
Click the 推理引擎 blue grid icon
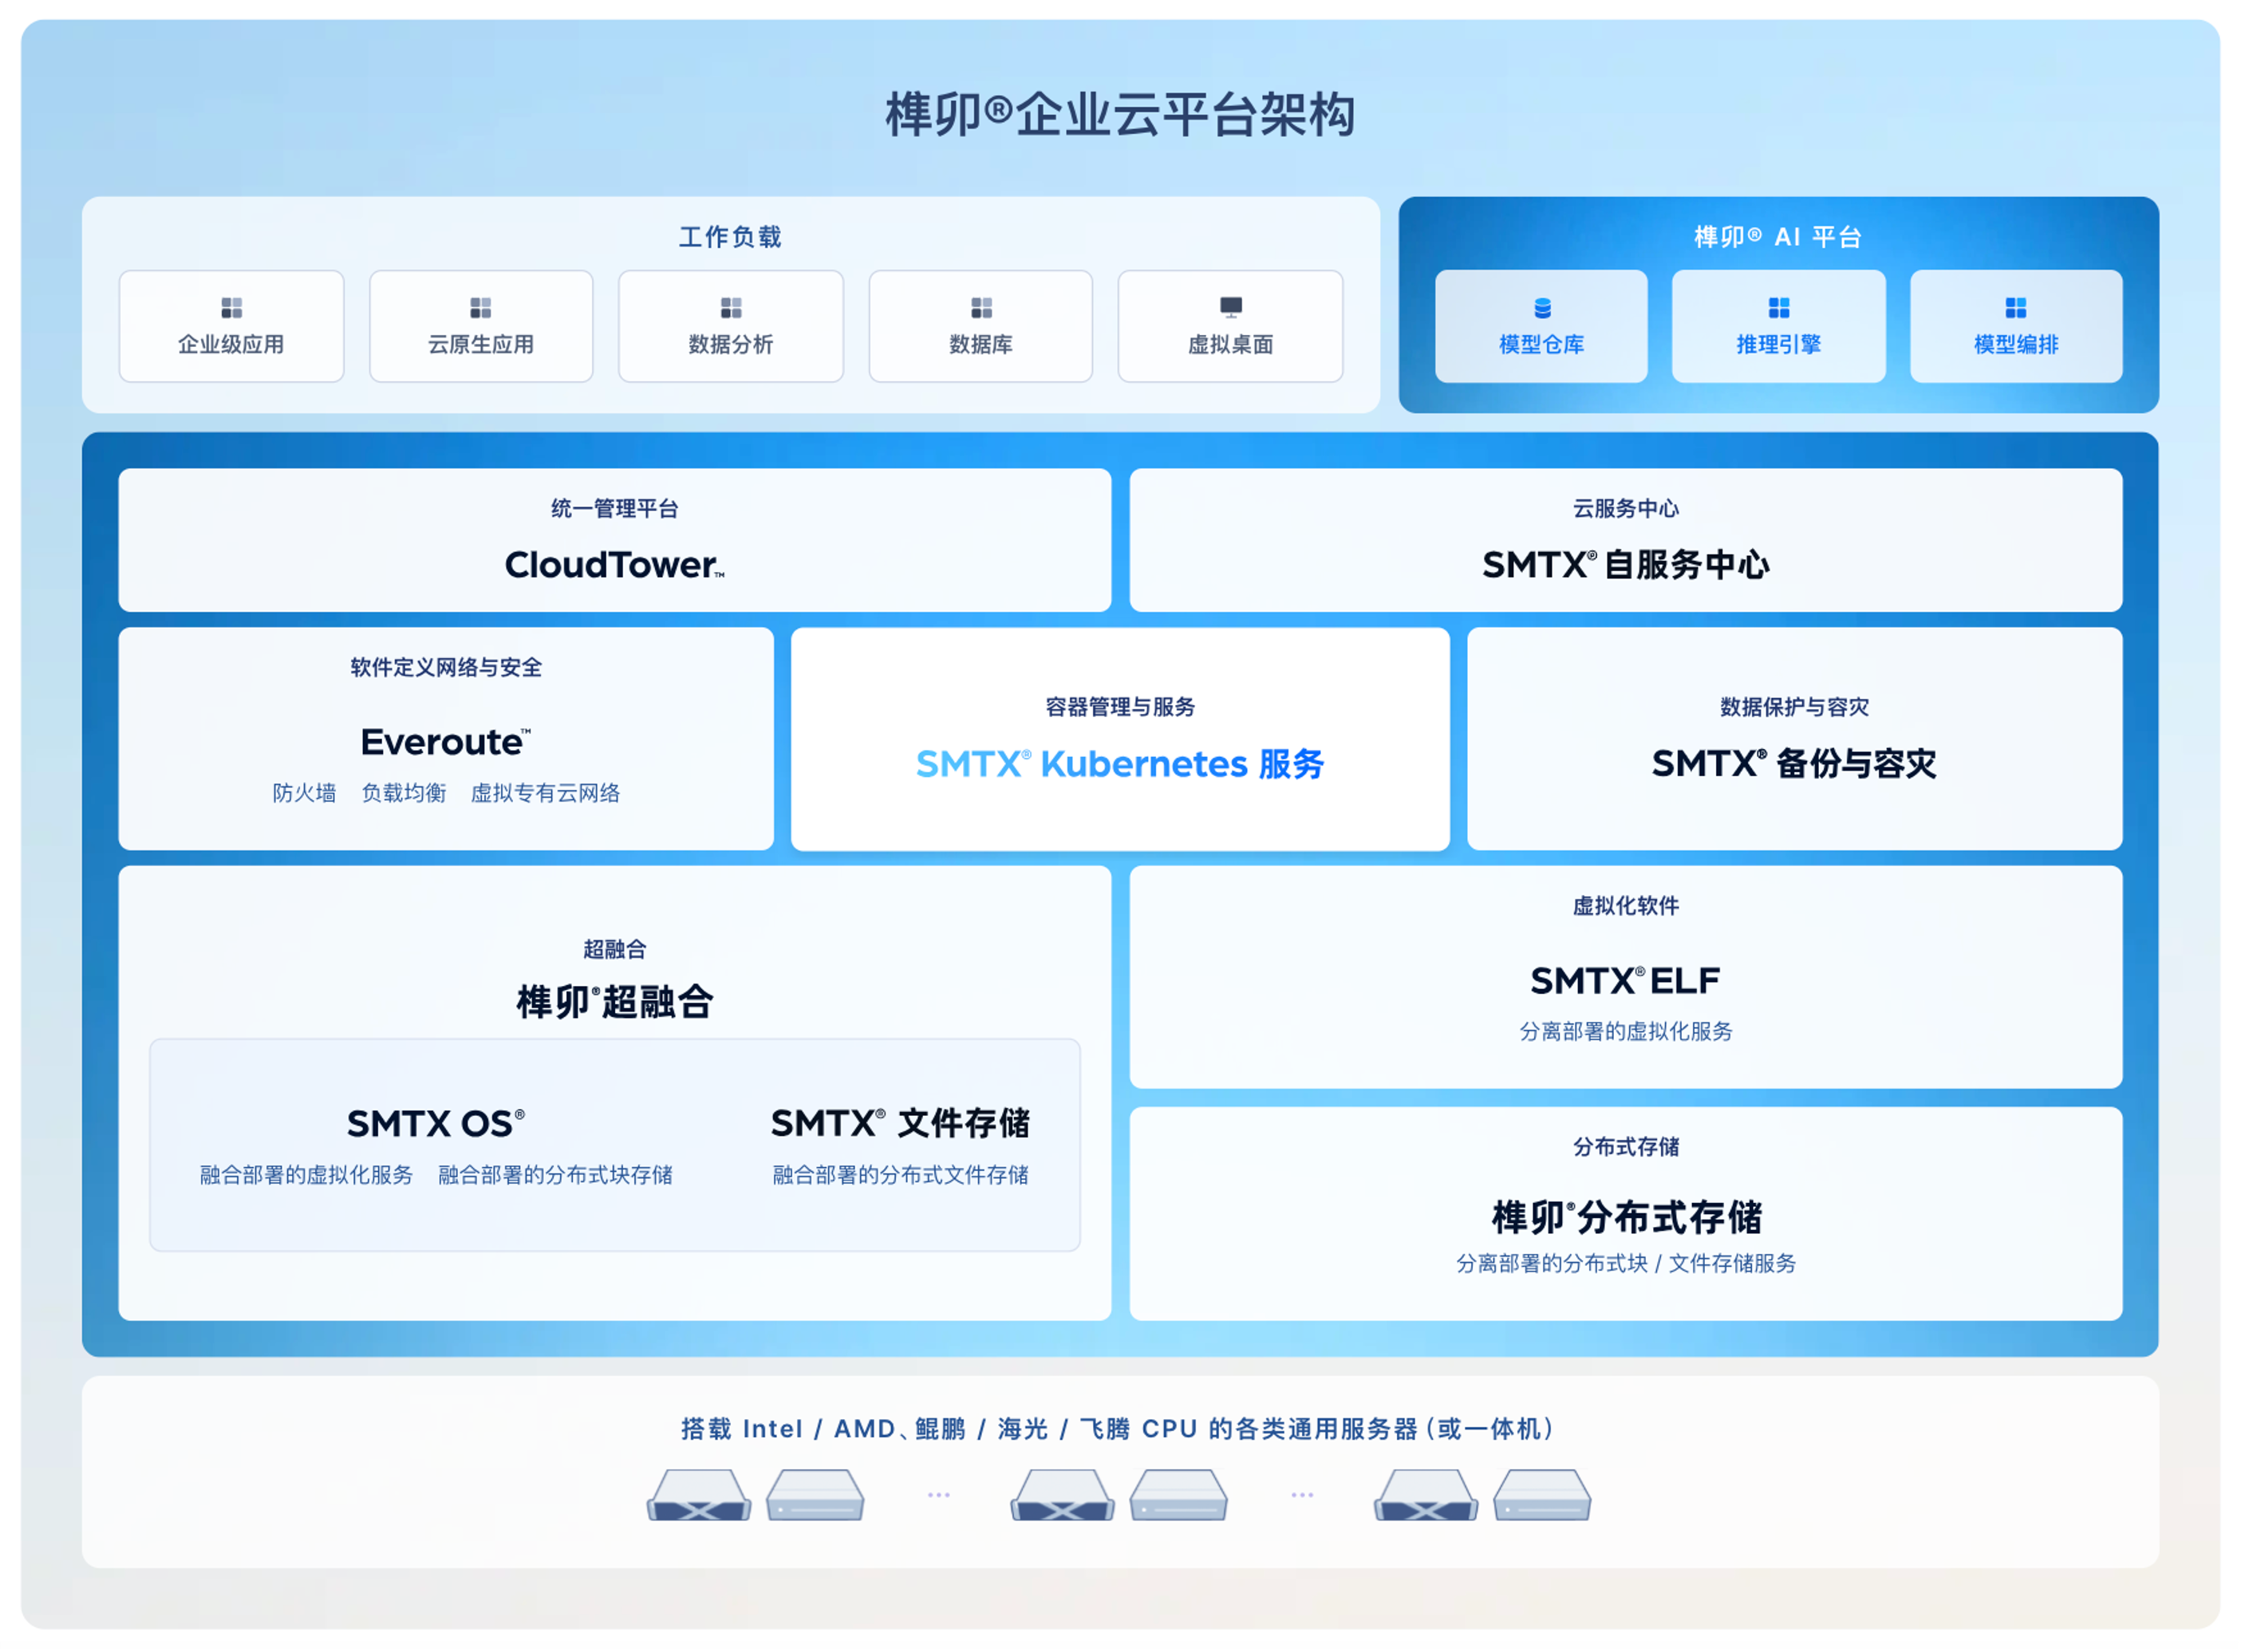(x=1779, y=307)
